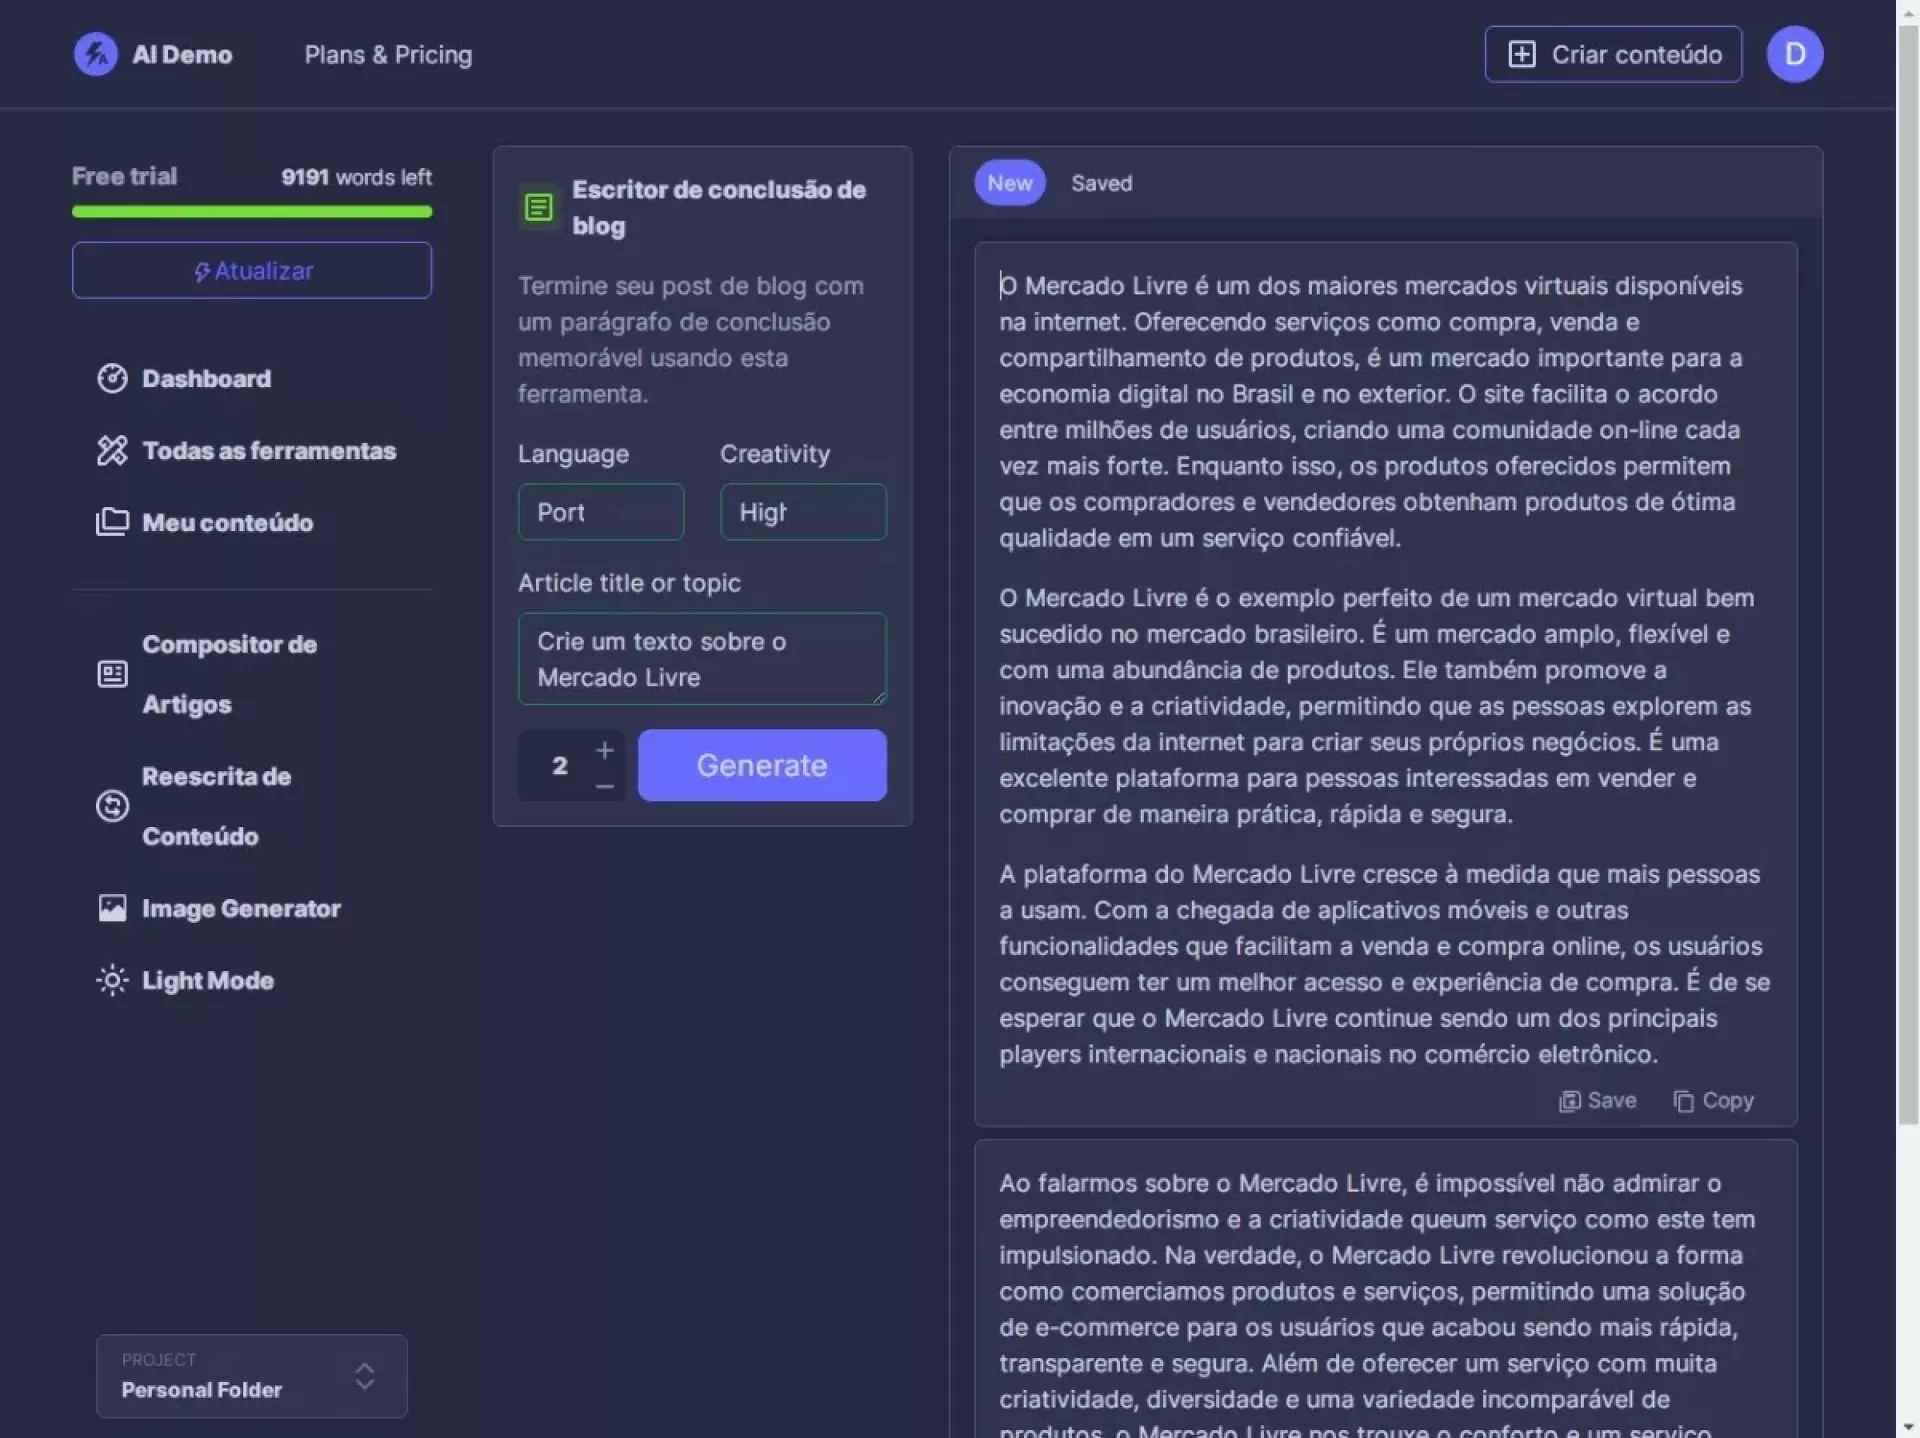Image resolution: width=1920 pixels, height=1438 pixels.
Task: Open Compositor de Artigos icon
Action: point(112,674)
